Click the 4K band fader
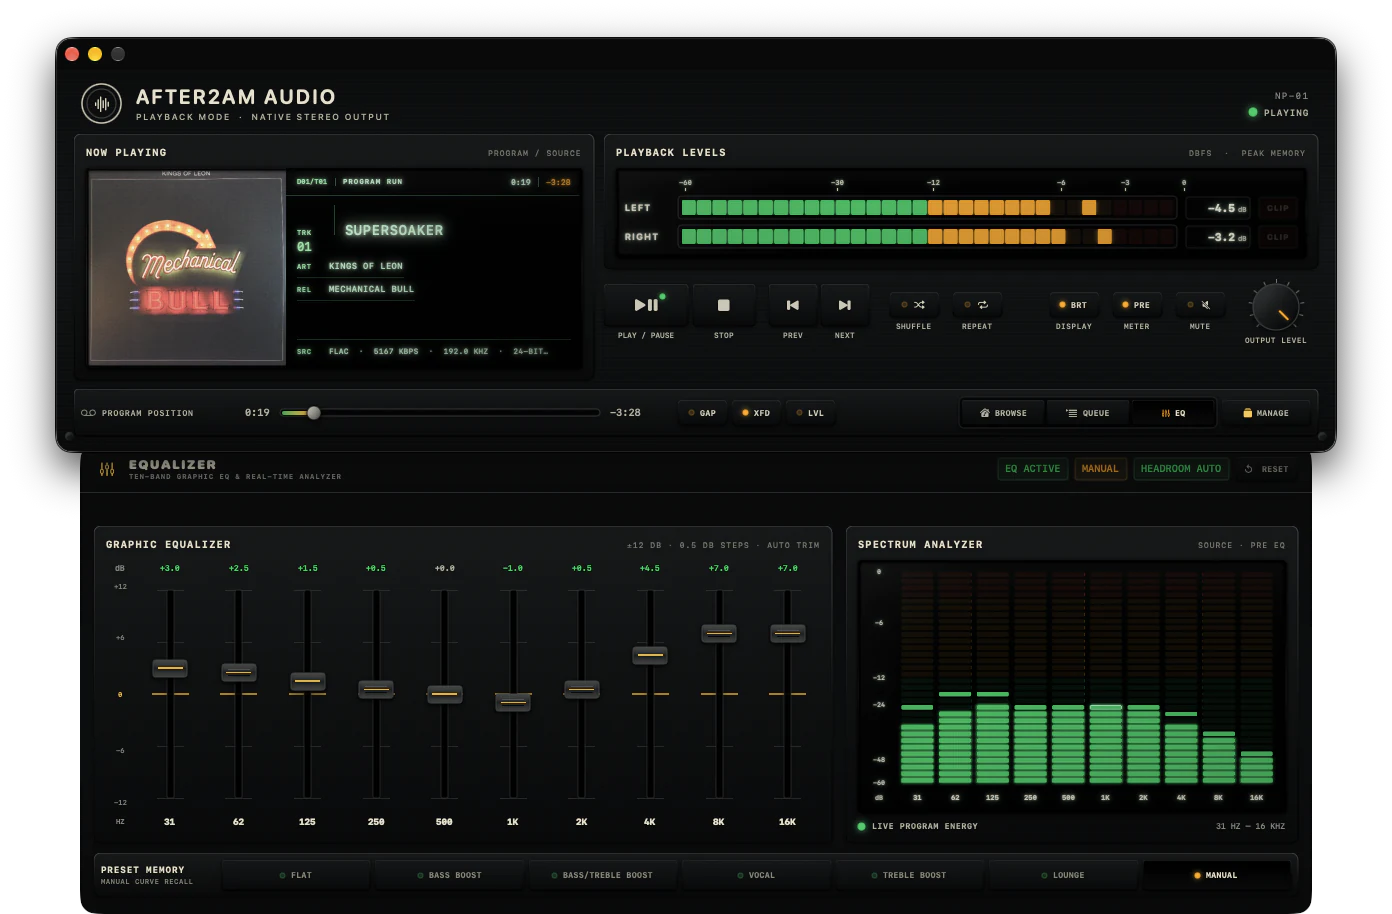Image resolution: width=1392 pixels, height=914 pixels. [650, 655]
